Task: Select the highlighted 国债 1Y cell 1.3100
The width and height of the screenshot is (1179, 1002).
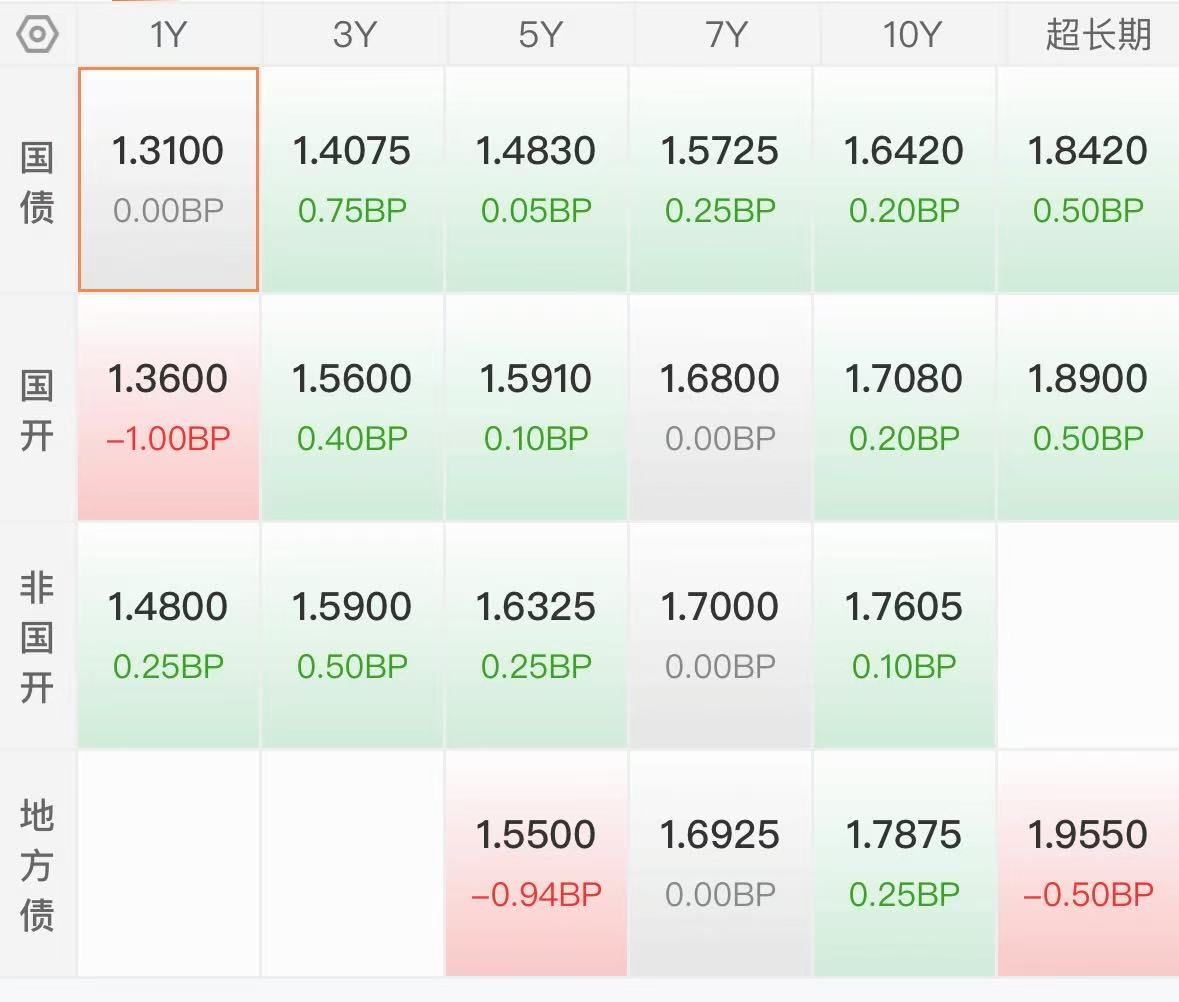Action: click(x=168, y=180)
